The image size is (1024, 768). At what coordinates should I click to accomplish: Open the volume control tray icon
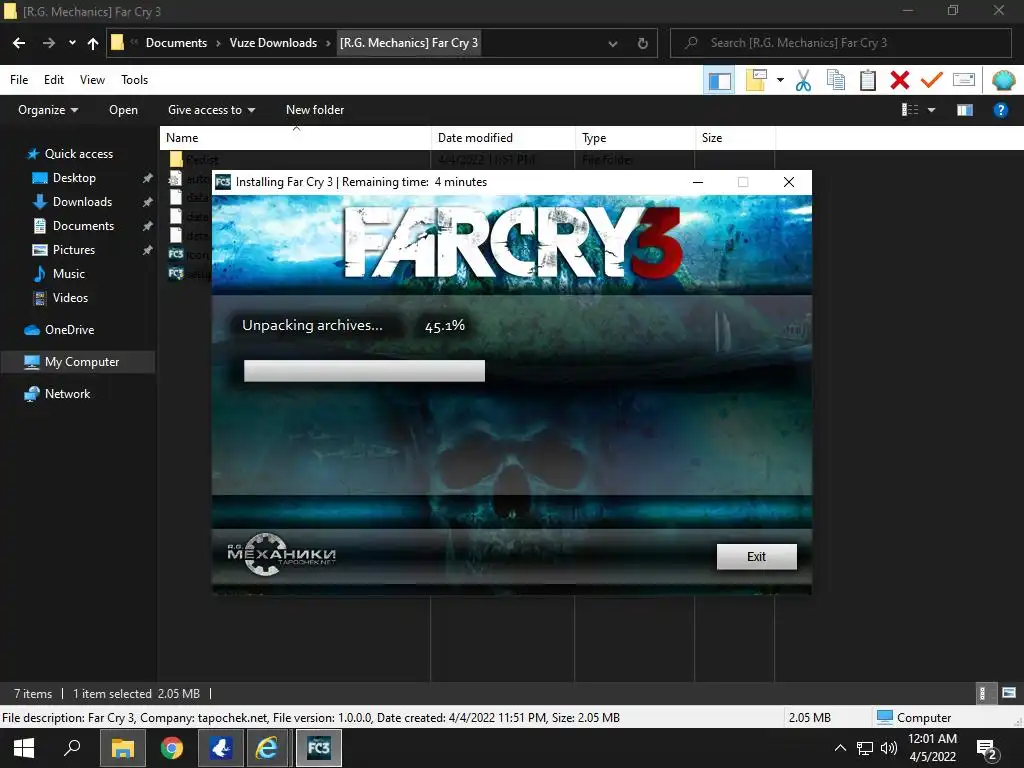[x=889, y=748]
